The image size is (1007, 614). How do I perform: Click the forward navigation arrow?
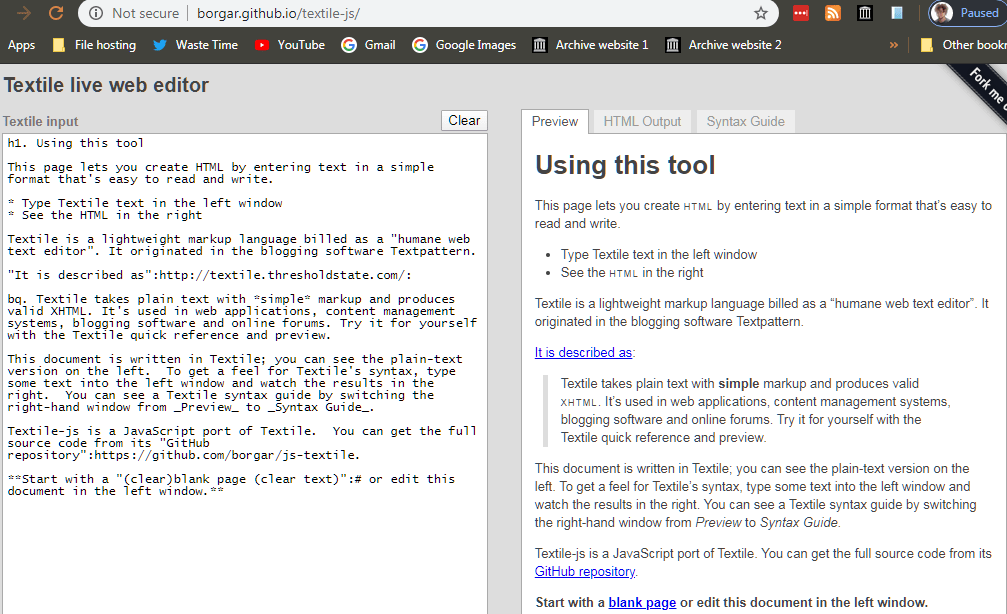tap(23, 13)
